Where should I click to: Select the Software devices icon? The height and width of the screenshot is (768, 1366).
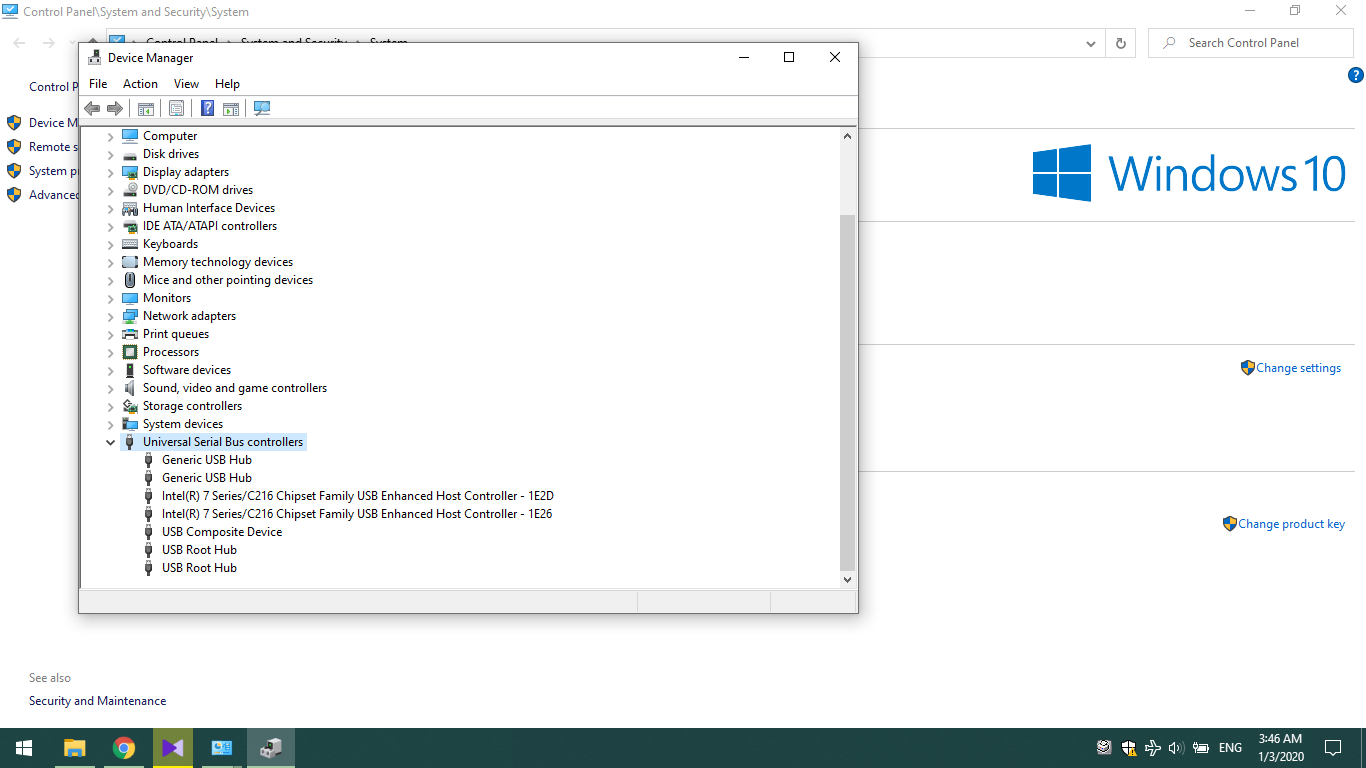pos(130,370)
